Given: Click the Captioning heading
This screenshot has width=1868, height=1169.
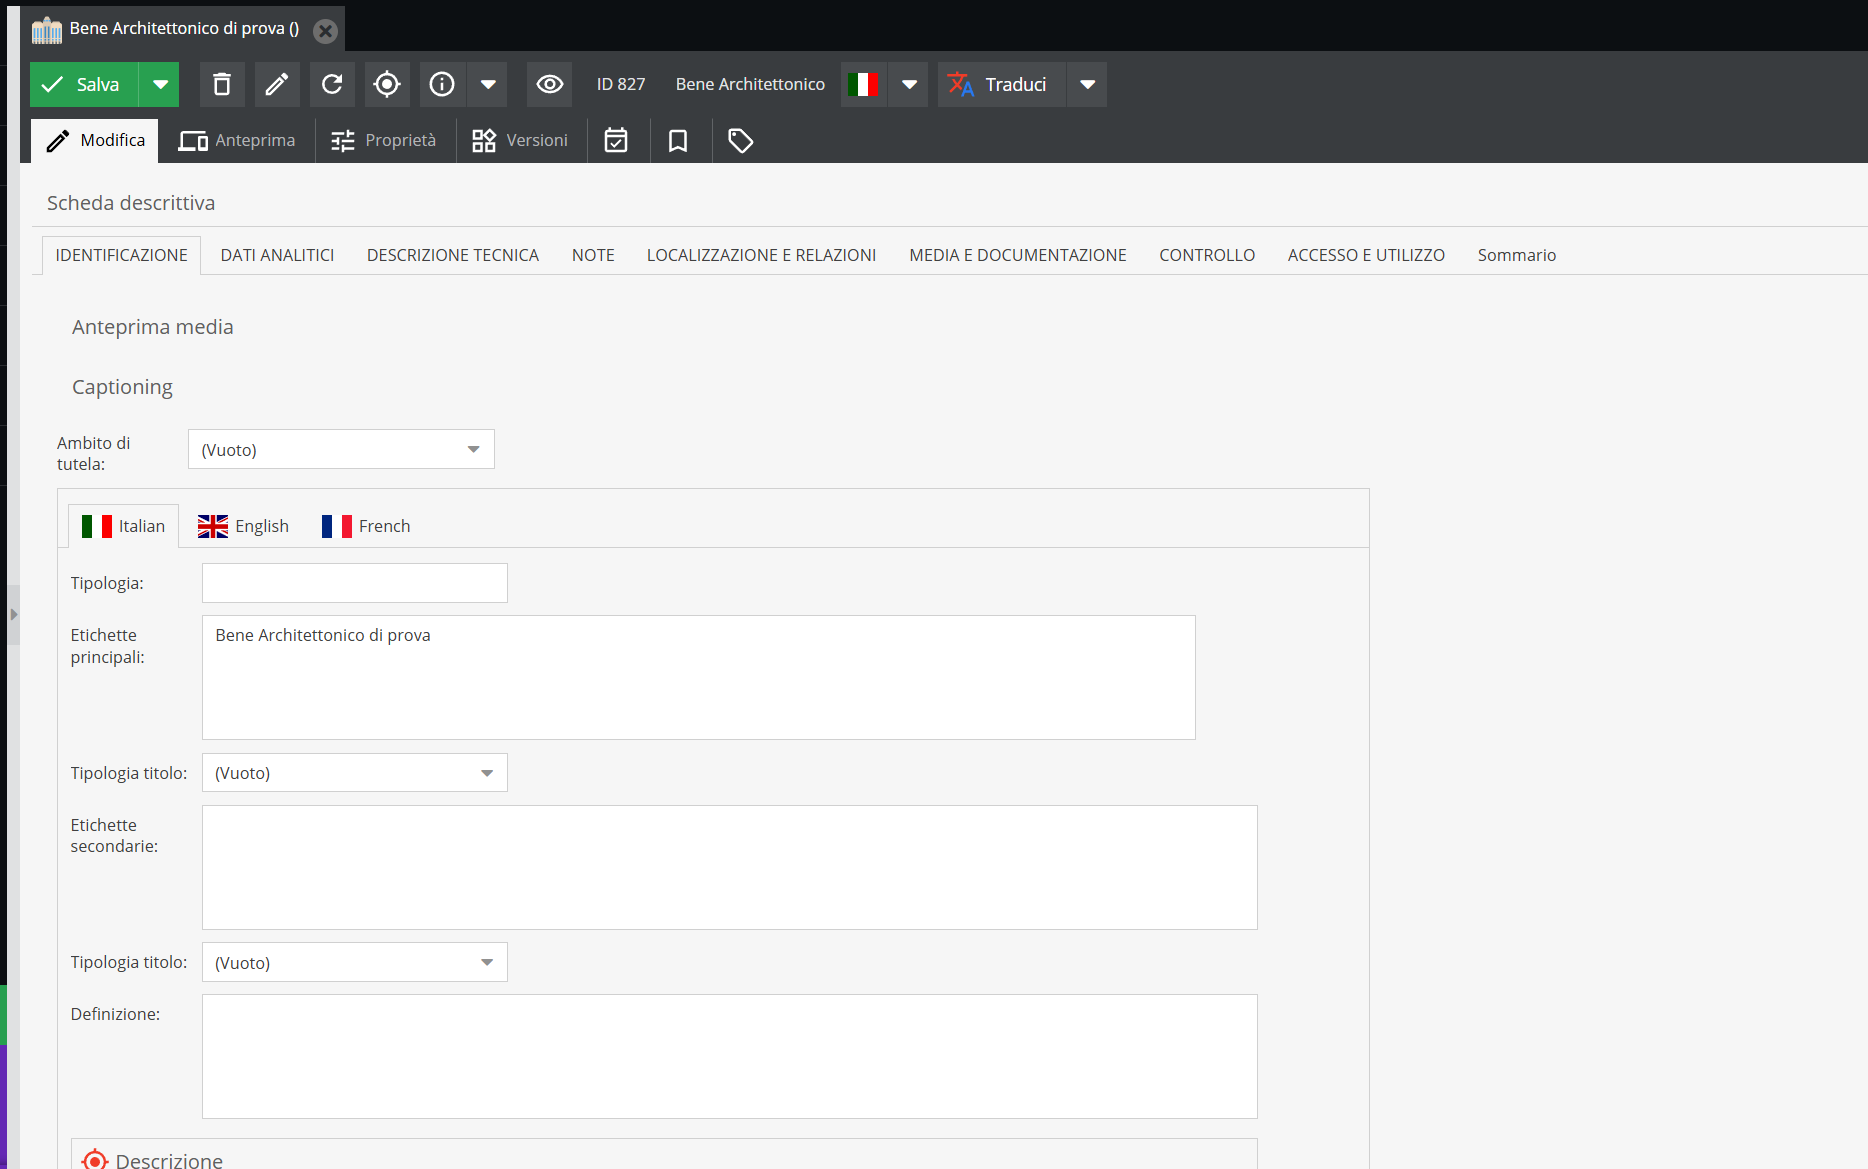Looking at the screenshot, I should (122, 387).
